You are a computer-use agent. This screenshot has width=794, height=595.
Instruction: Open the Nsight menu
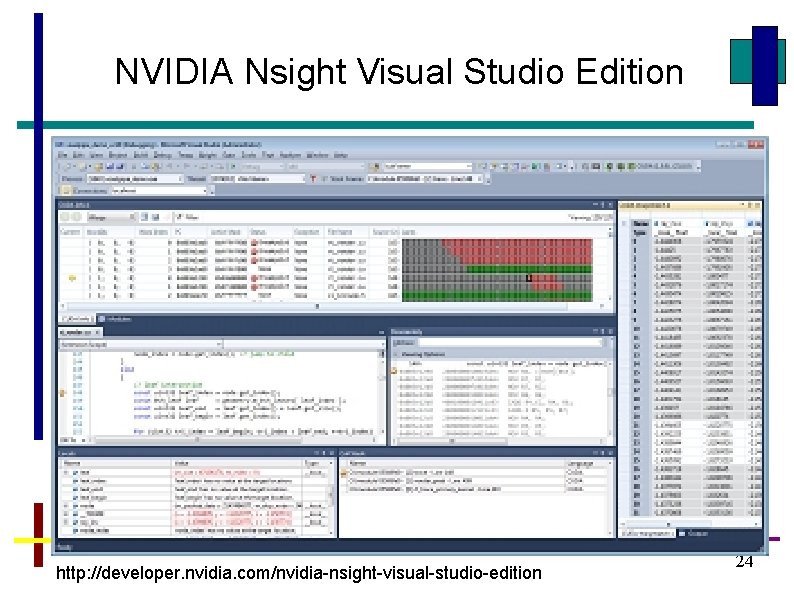(207, 155)
